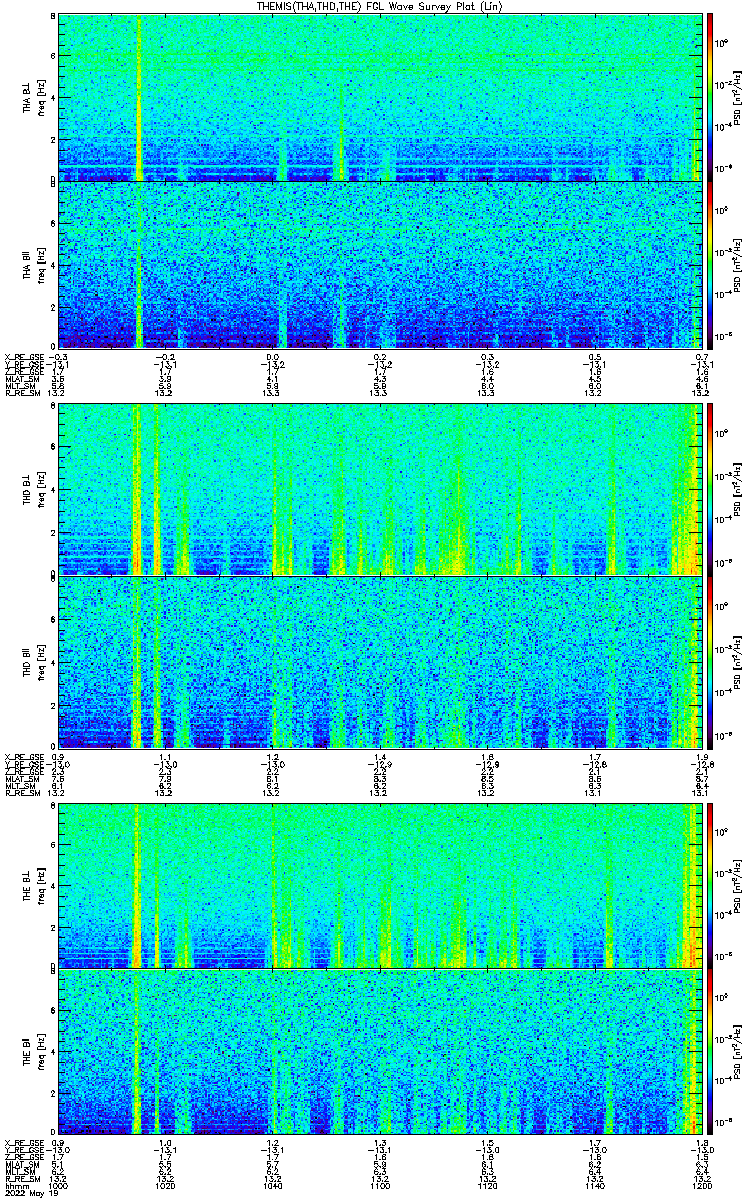Click the 1020 time tick label
The width and height of the screenshot is (750, 1200).
tap(166, 1184)
